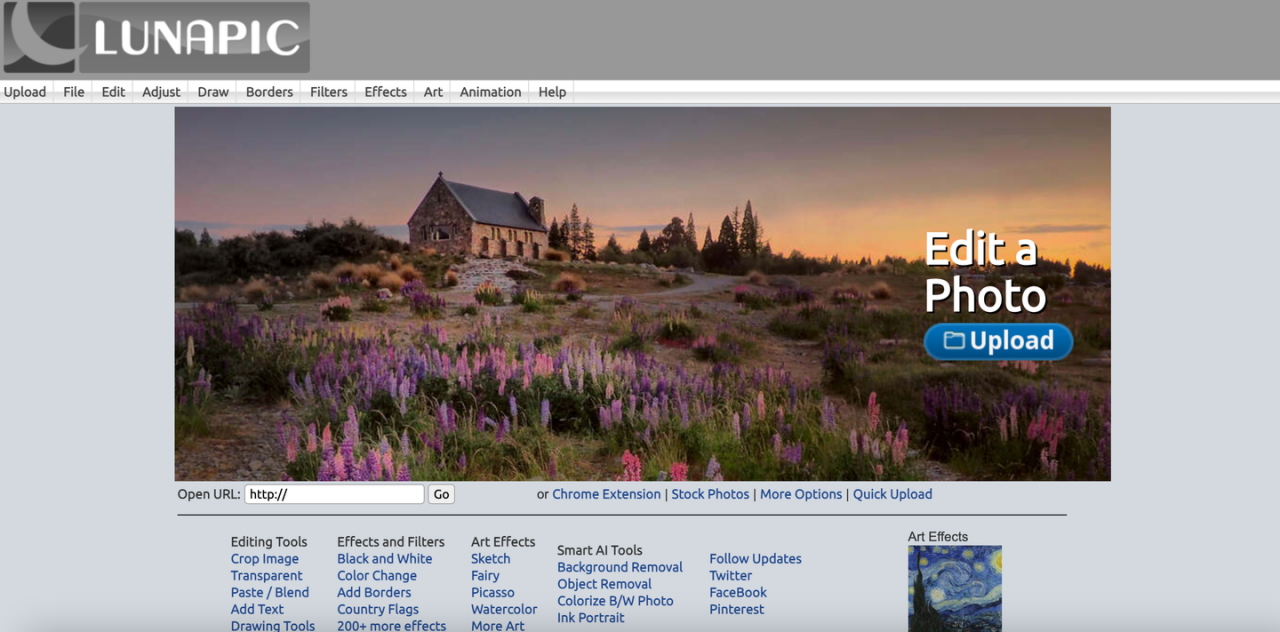The height and width of the screenshot is (632, 1280).
Task: Open the File menu
Action: point(74,92)
